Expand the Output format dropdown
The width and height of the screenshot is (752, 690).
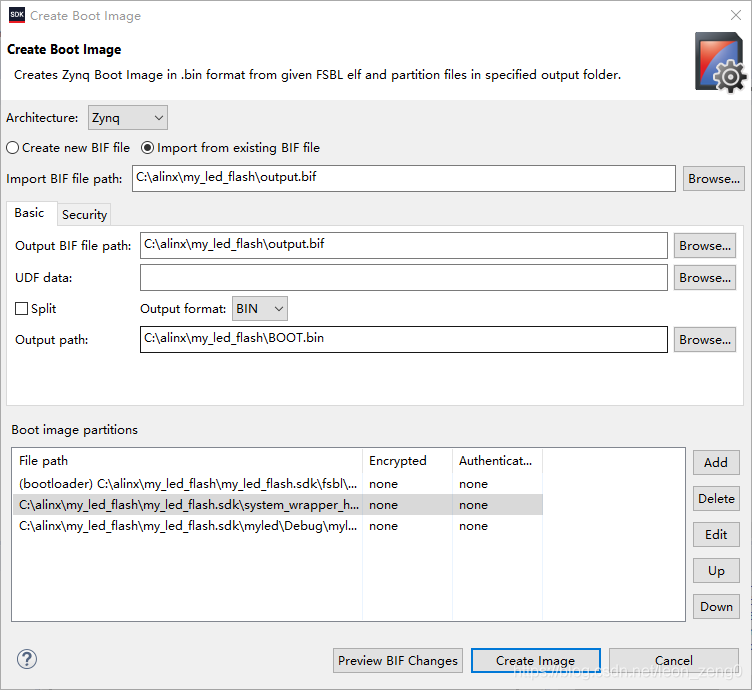[x=260, y=309]
